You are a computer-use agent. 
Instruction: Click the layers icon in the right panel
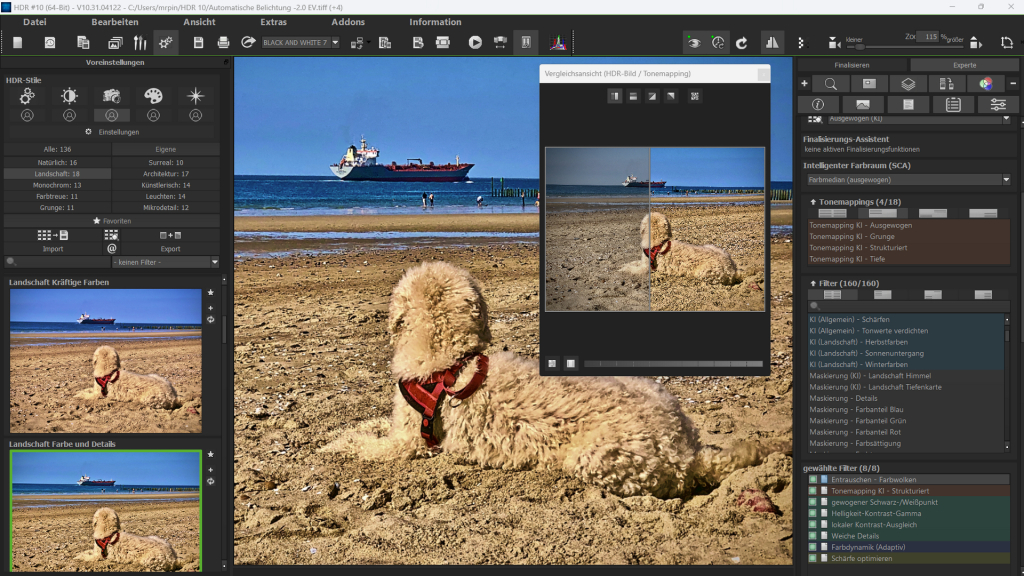[909, 83]
